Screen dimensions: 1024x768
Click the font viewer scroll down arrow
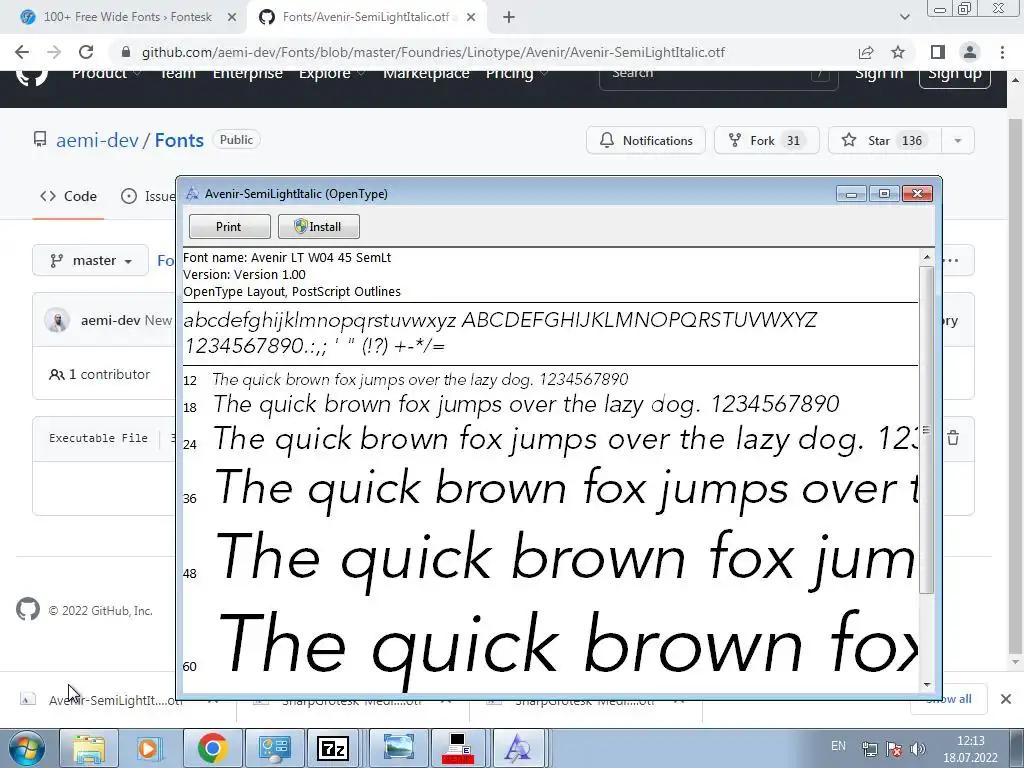[927, 684]
